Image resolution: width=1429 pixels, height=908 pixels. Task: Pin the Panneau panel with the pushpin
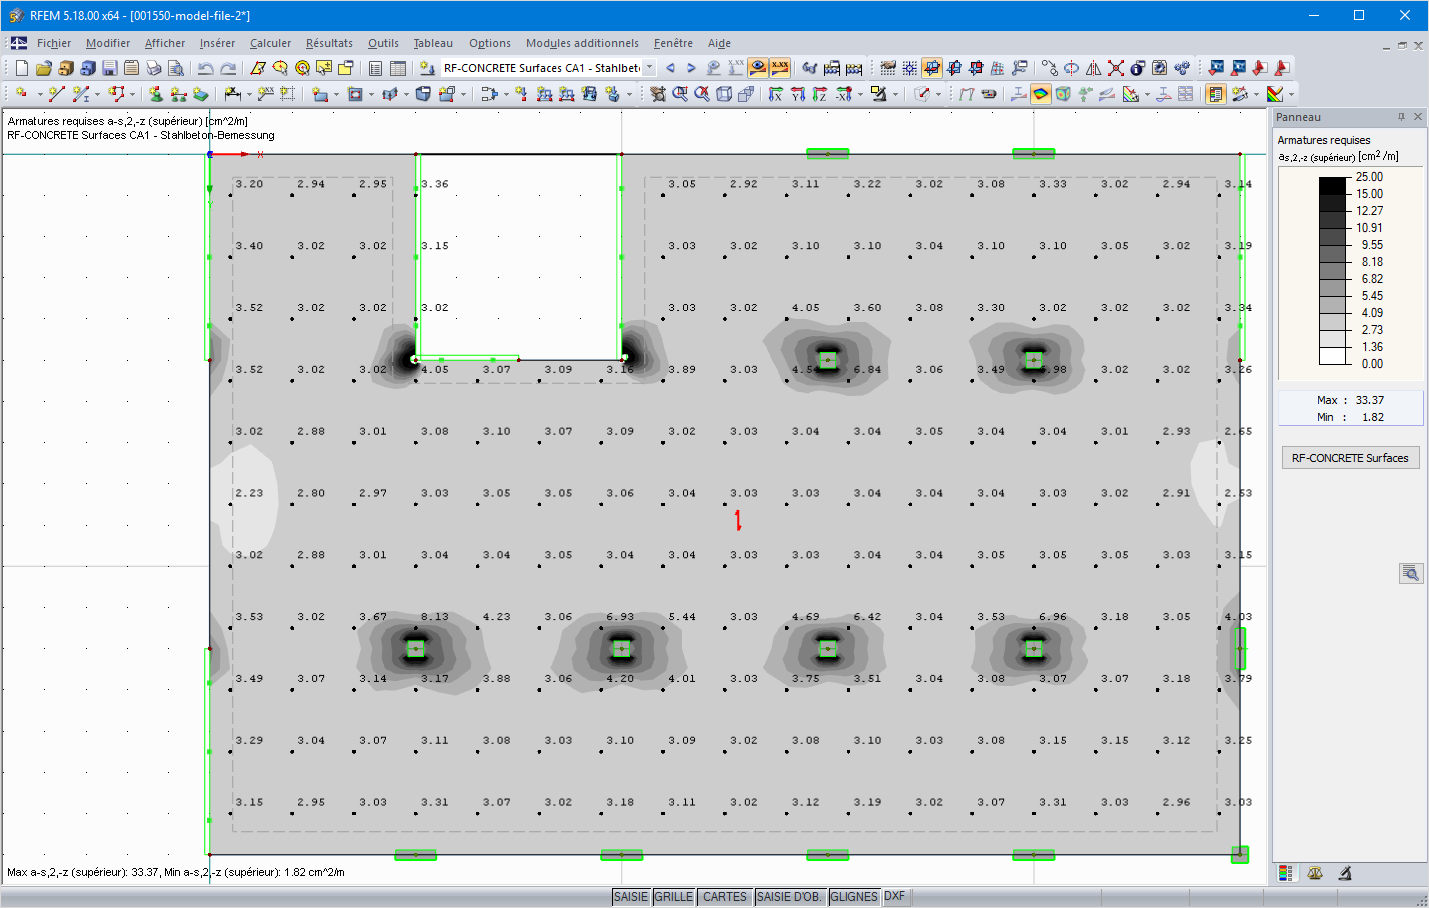(1401, 117)
